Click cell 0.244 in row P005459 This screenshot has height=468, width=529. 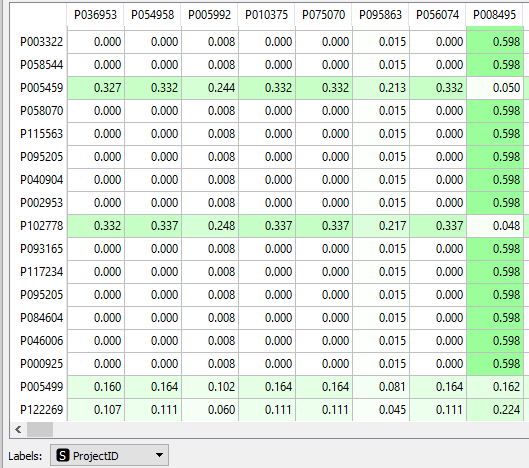(x=210, y=88)
